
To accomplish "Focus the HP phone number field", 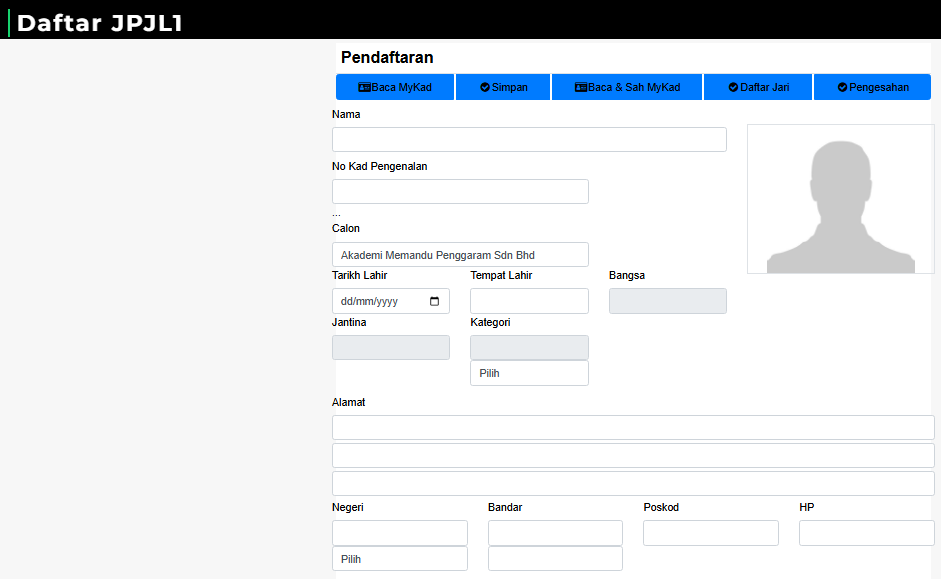I will tap(867, 533).
